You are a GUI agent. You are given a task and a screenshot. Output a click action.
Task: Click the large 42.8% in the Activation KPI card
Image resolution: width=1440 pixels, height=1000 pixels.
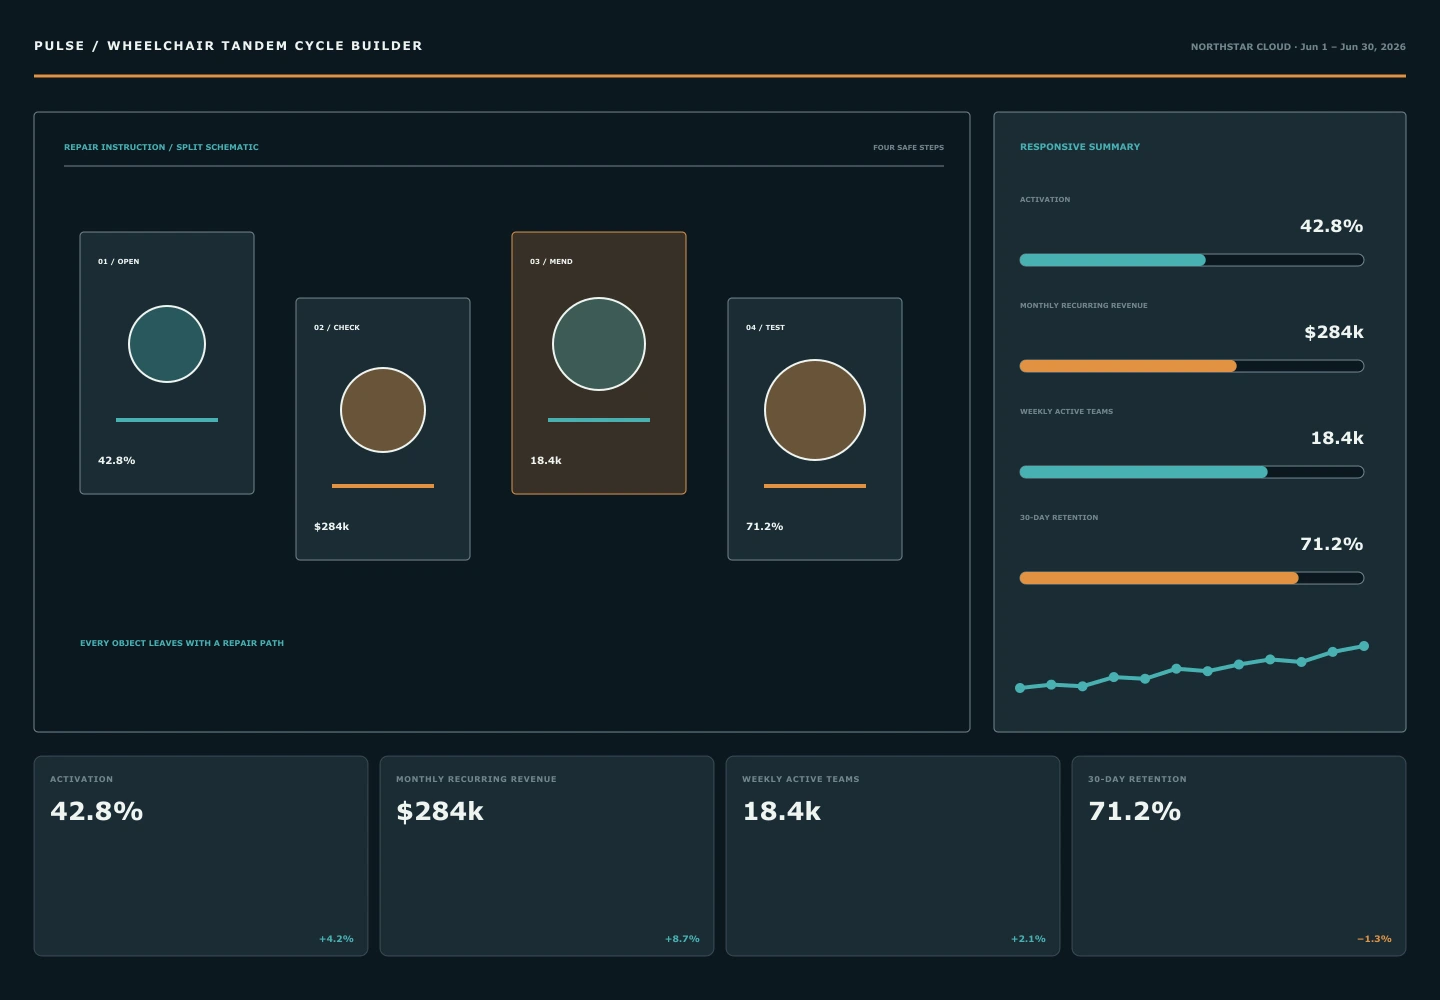pyautogui.click(x=96, y=812)
